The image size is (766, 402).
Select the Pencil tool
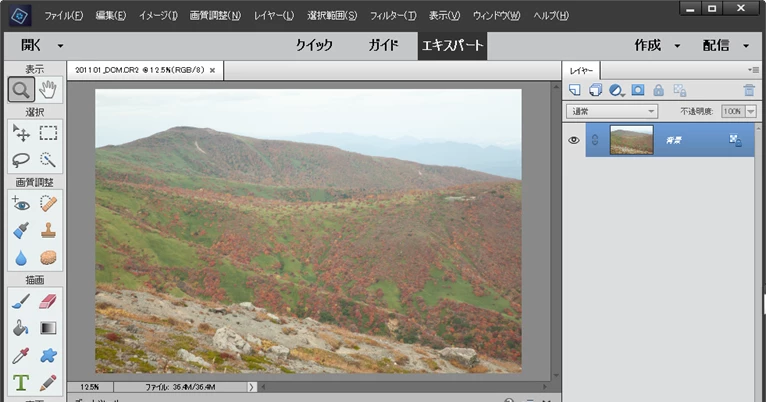pos(48,382)
